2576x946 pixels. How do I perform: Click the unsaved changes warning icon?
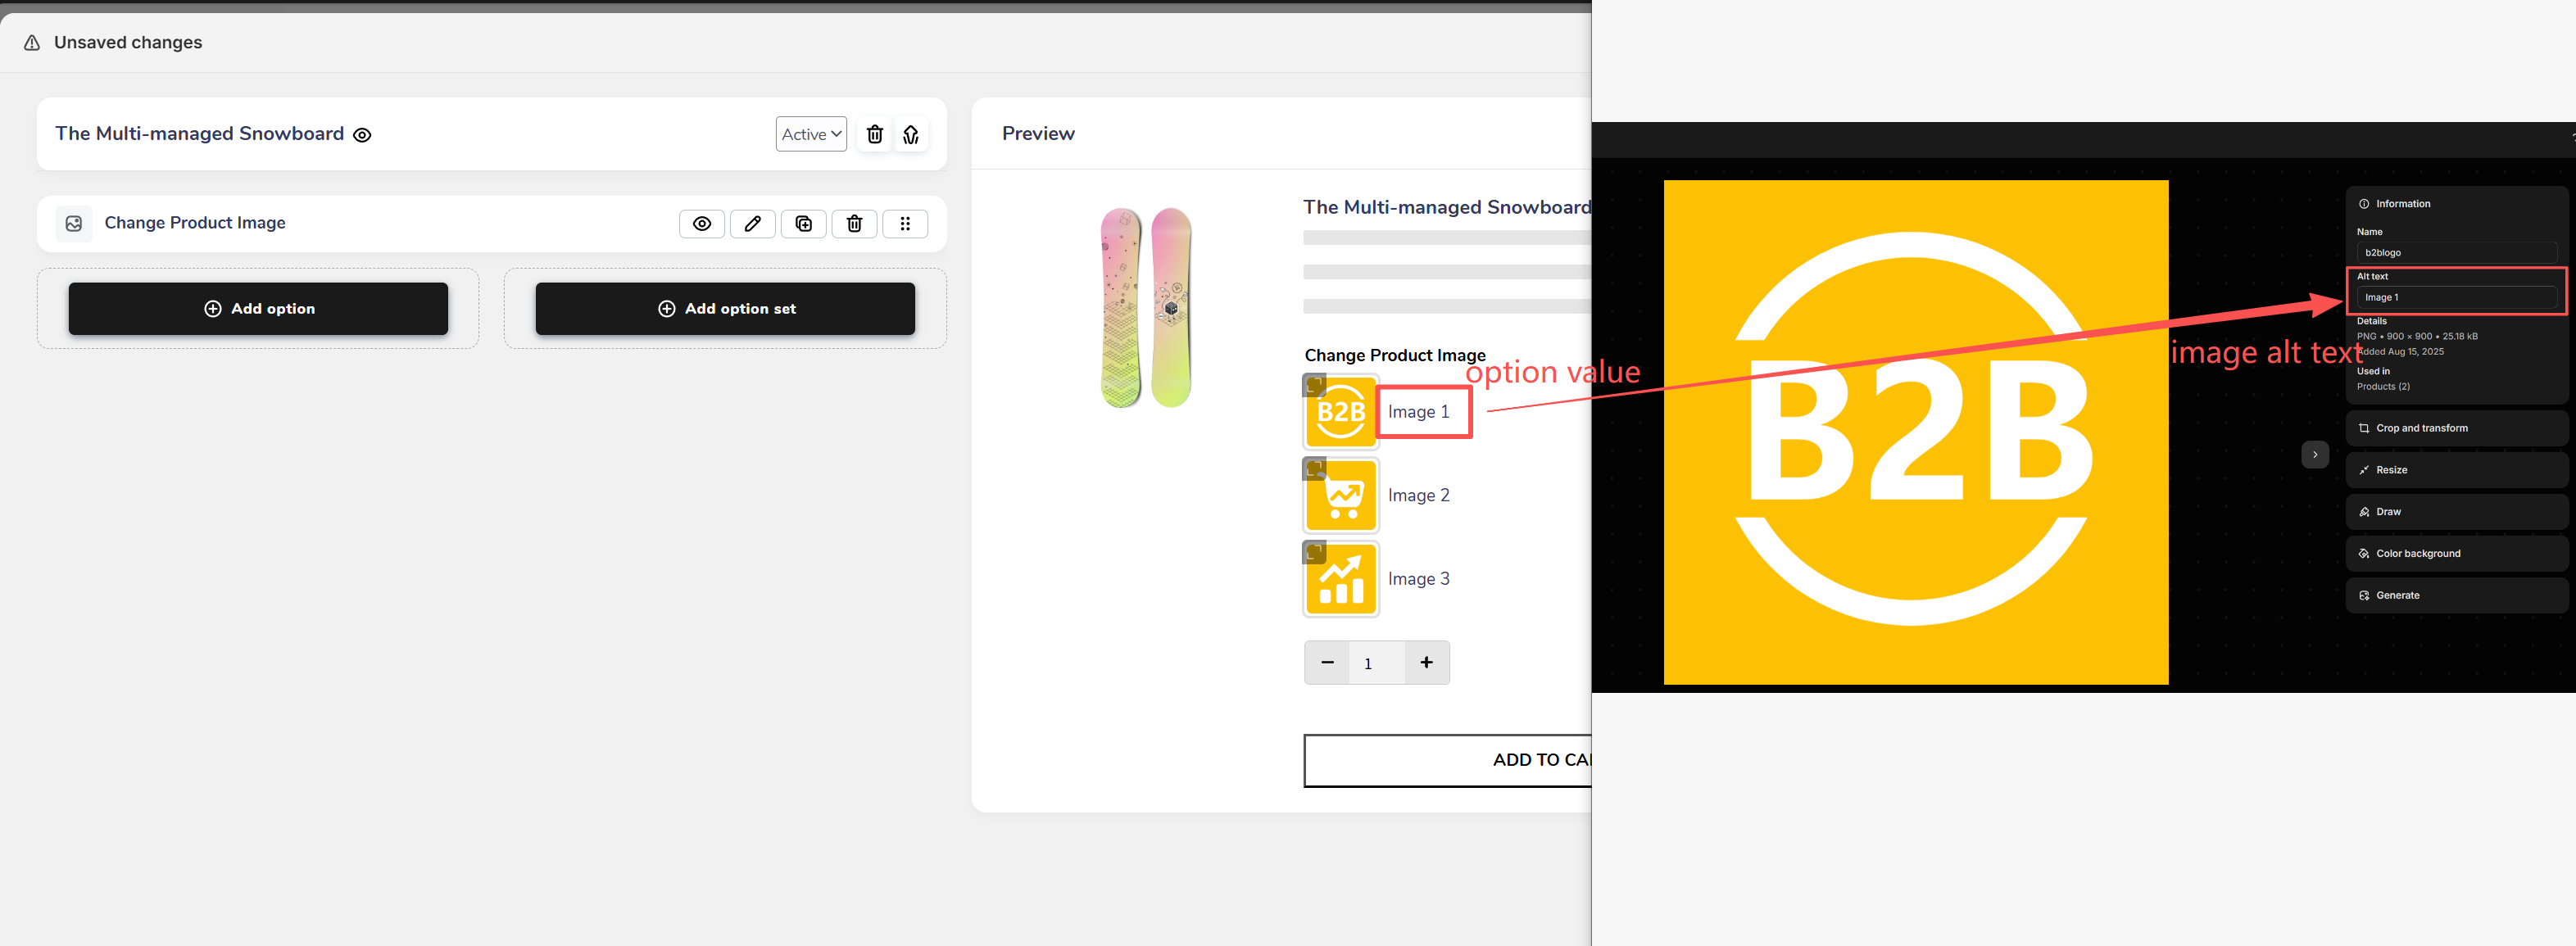click(x=32, y=43)
